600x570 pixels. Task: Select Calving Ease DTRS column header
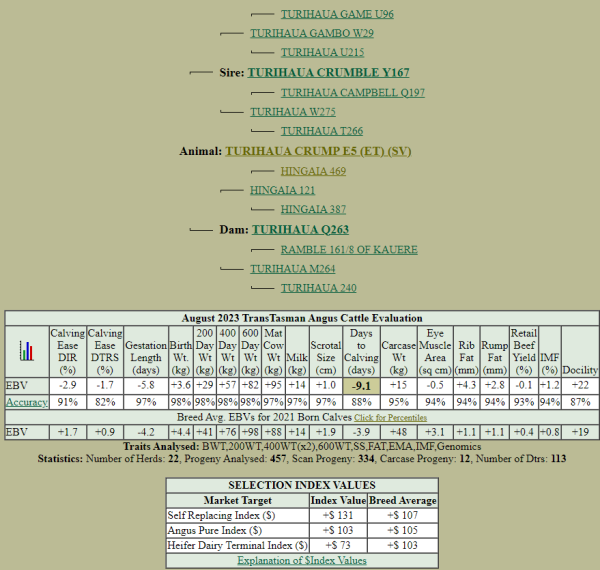tap(105, 352)
